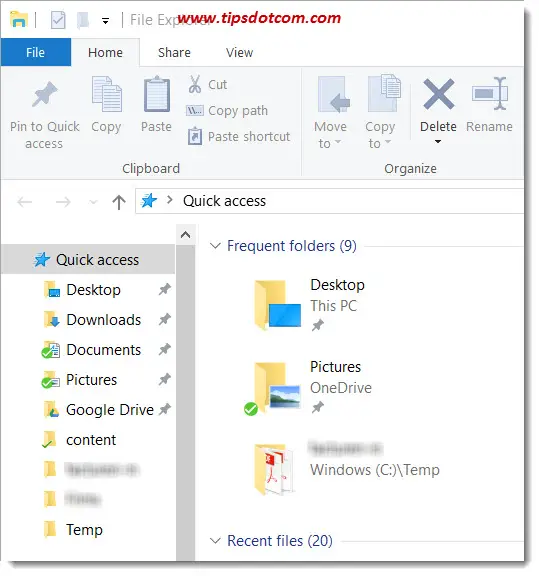Click the Copy path command

pos(227,111)
